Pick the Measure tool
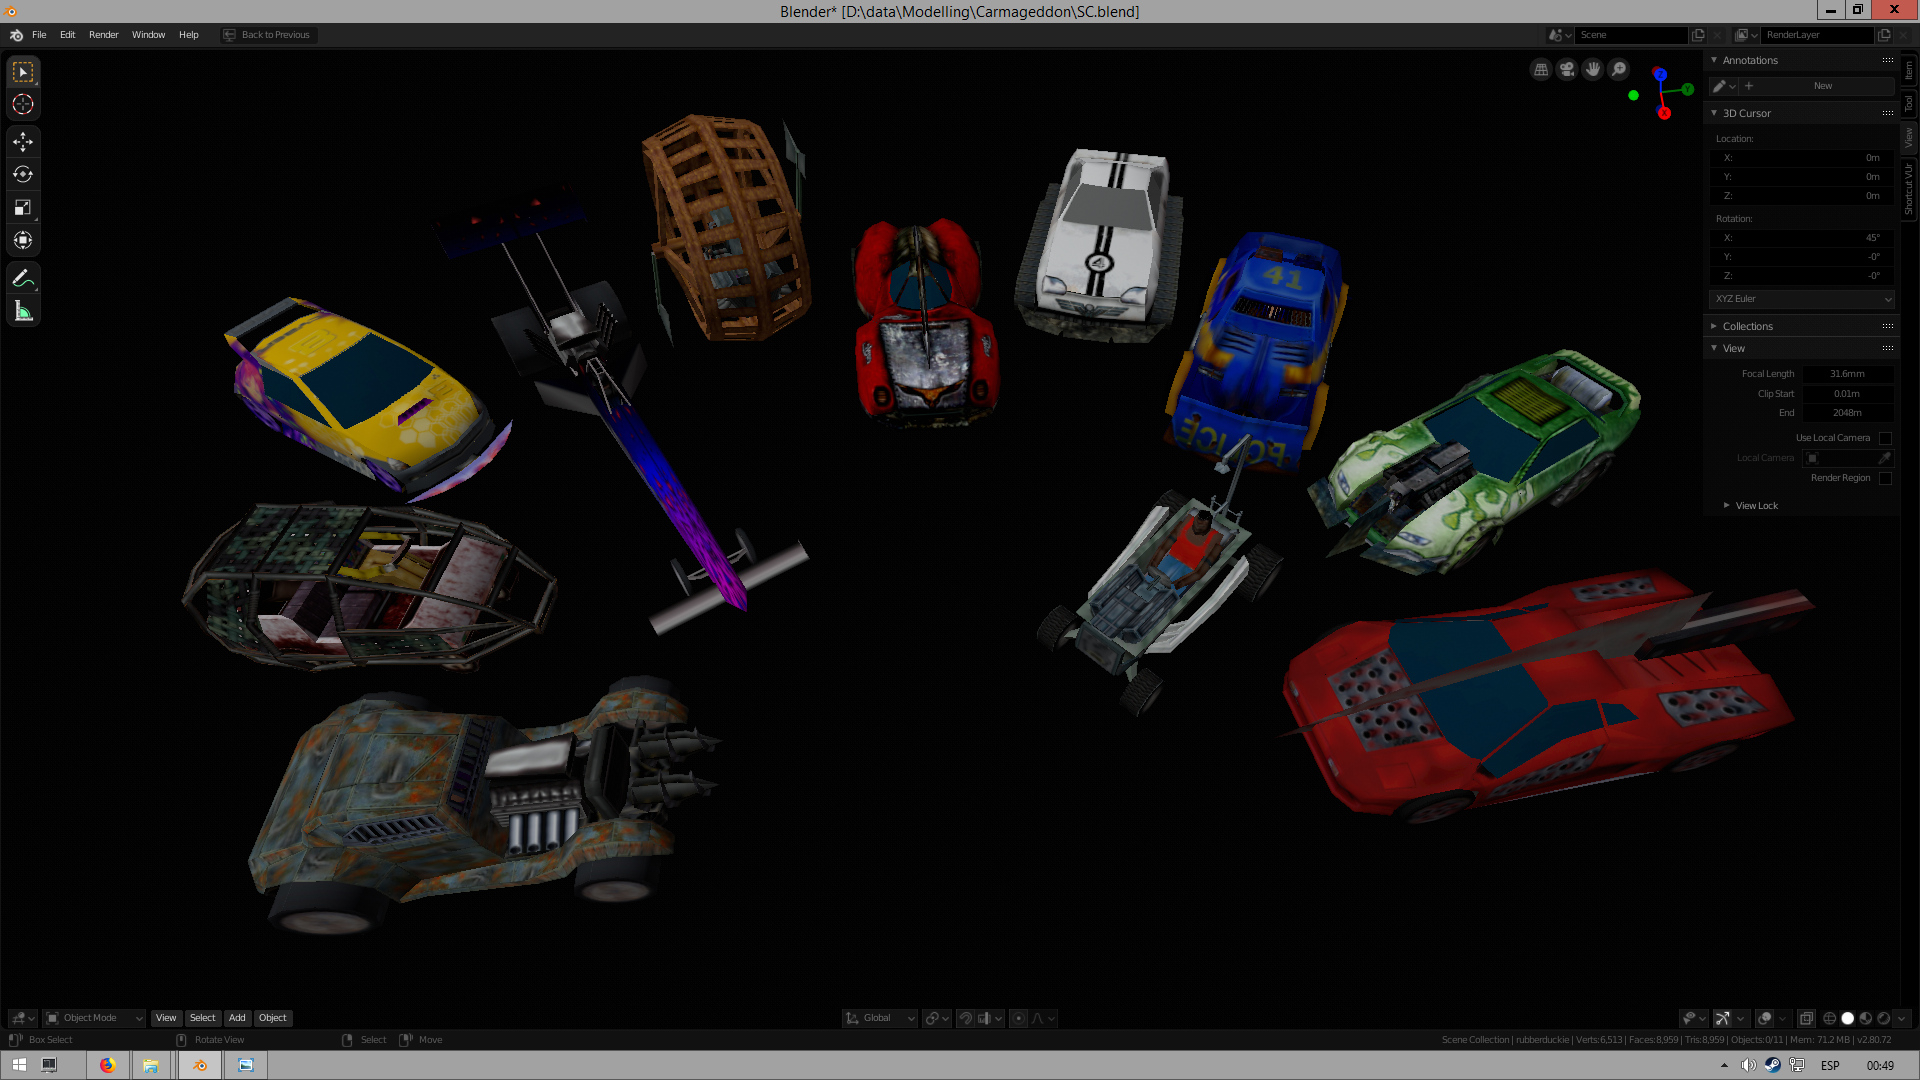The height and width of the screenshot is (1080, 1920). (x=23, y=312)
